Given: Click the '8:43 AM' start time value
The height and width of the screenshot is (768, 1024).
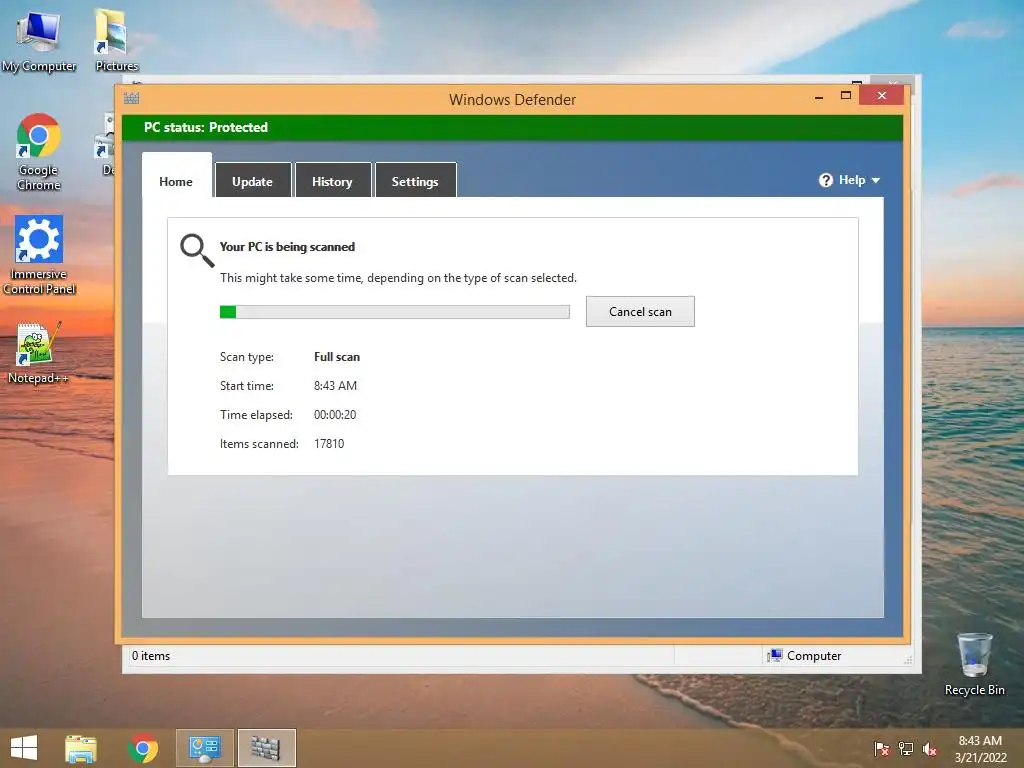Looking at the screenshot, I should (x=335, y=385).
